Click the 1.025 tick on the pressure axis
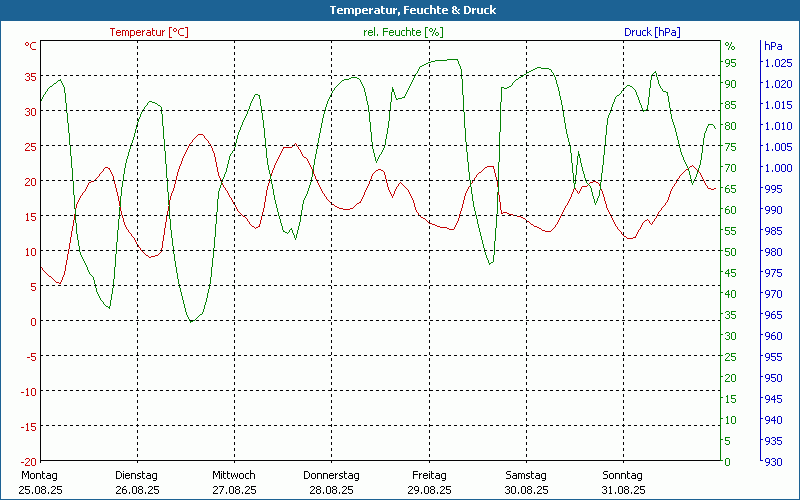 tap(778, 63)
